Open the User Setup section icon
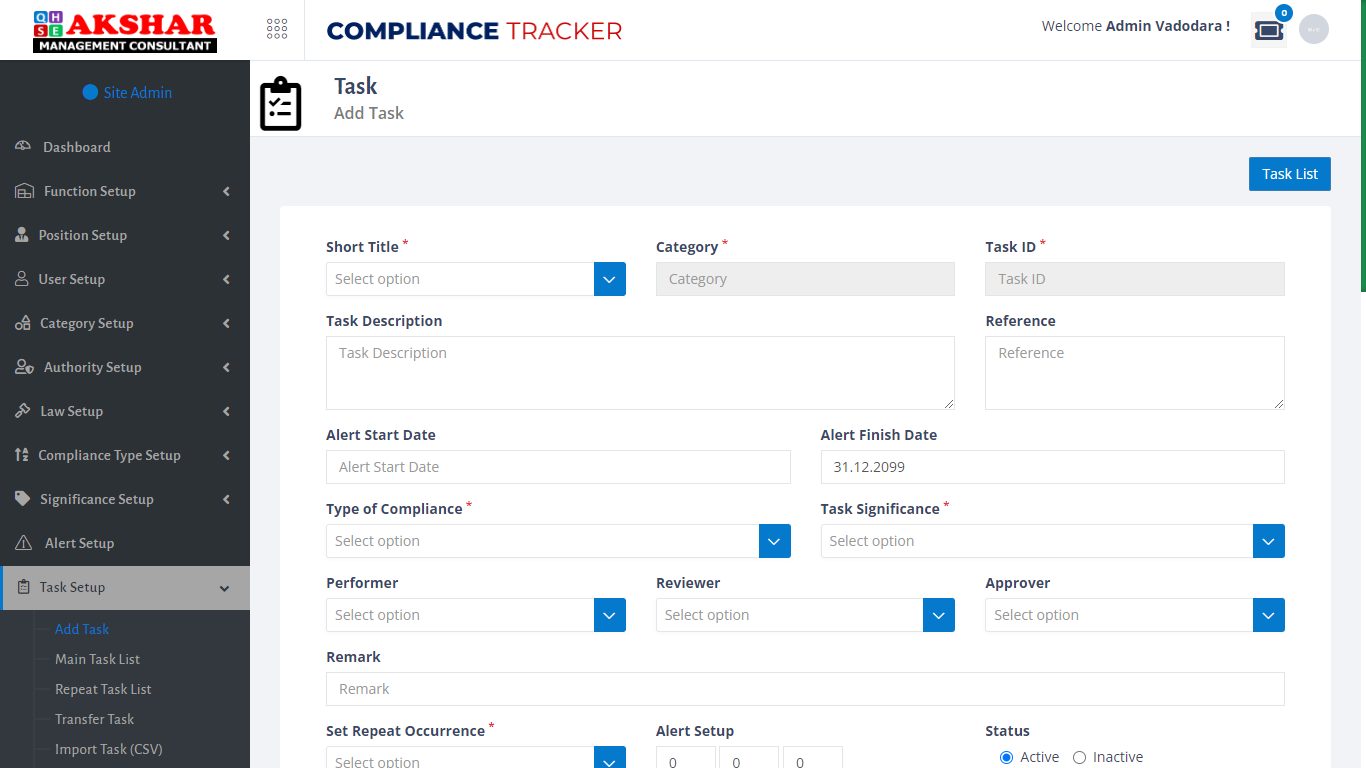This screenshot has height=768, width=1366. coord(22,279)
